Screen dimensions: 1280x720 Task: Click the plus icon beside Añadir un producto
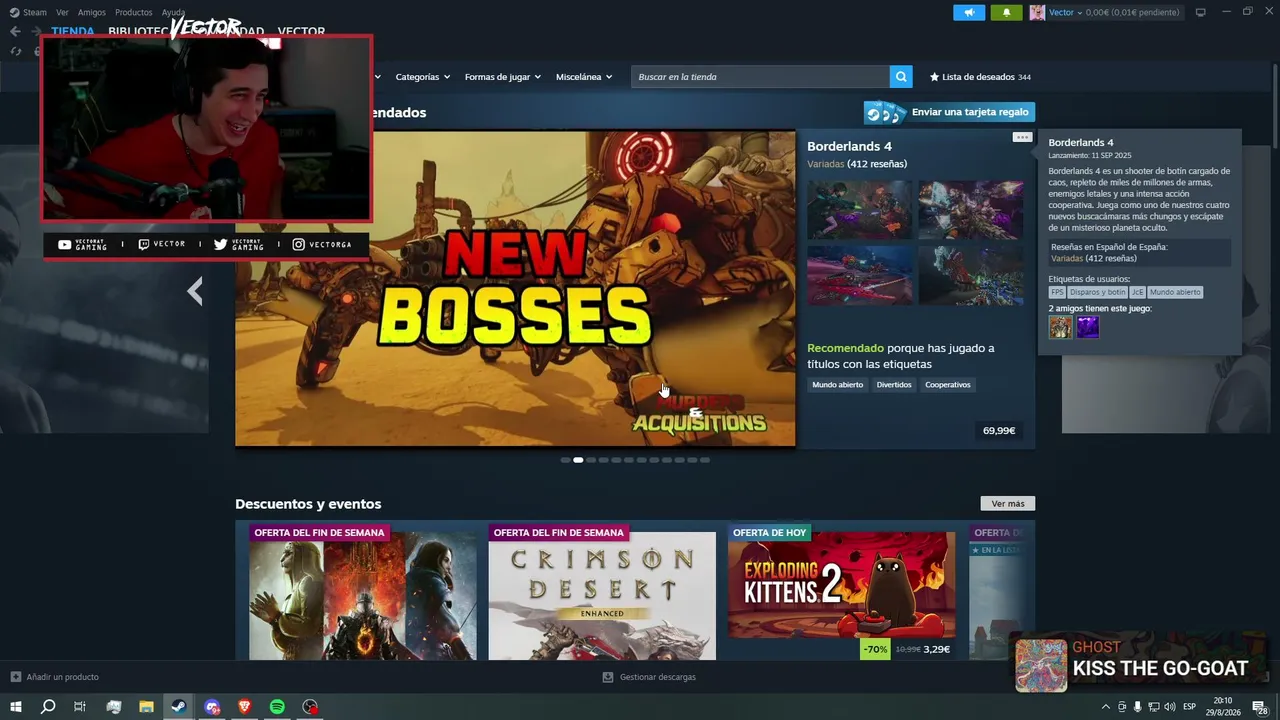[15, 677]
